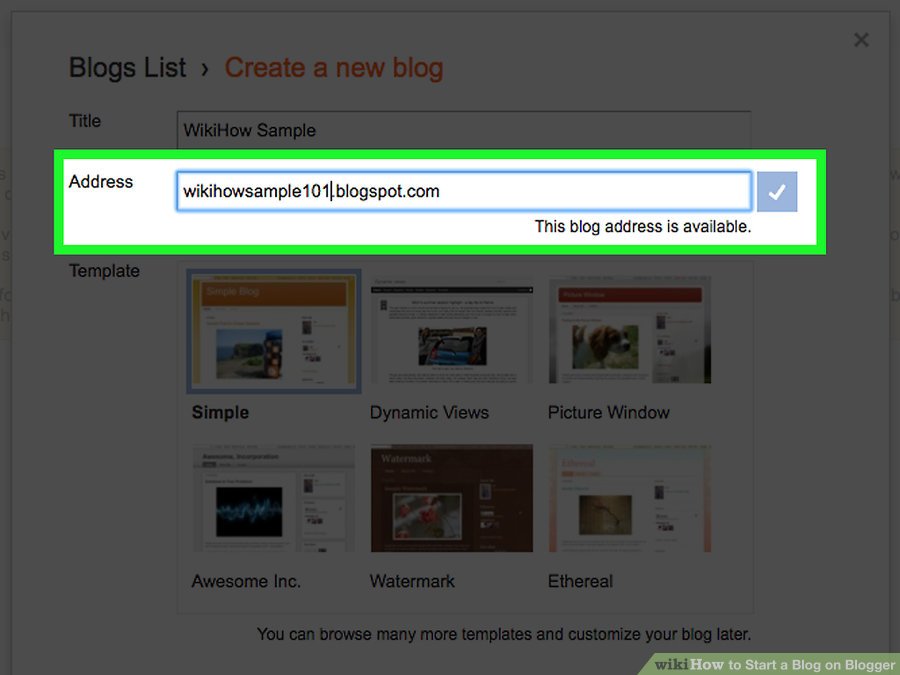Image resolution: width=900 pixels, height=675 pixels.
Task: Click the 'Address' field label
Action: tap(101, 182)
